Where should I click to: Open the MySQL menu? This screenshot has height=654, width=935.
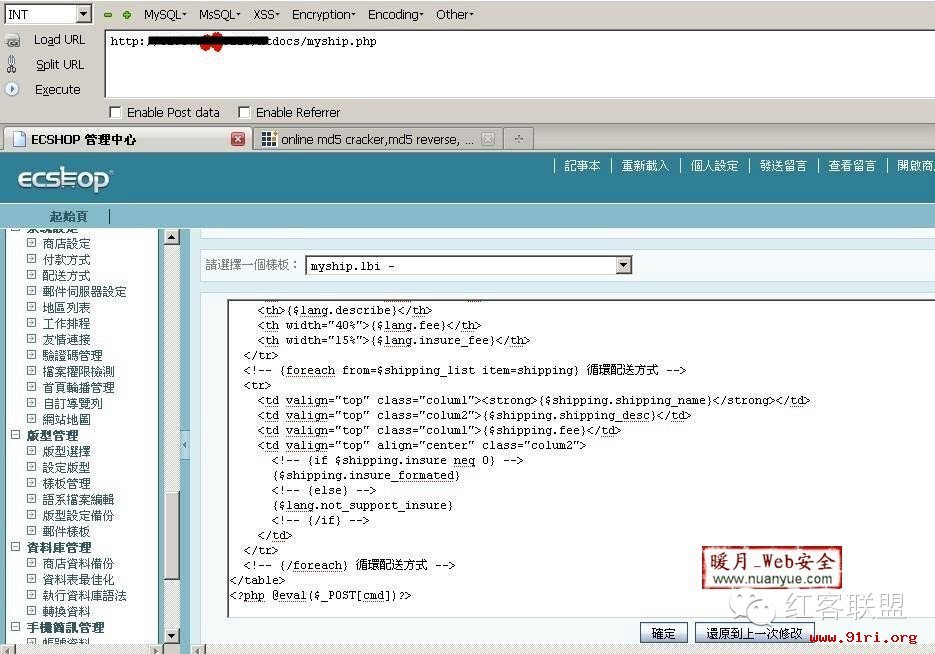pos(165,14)
